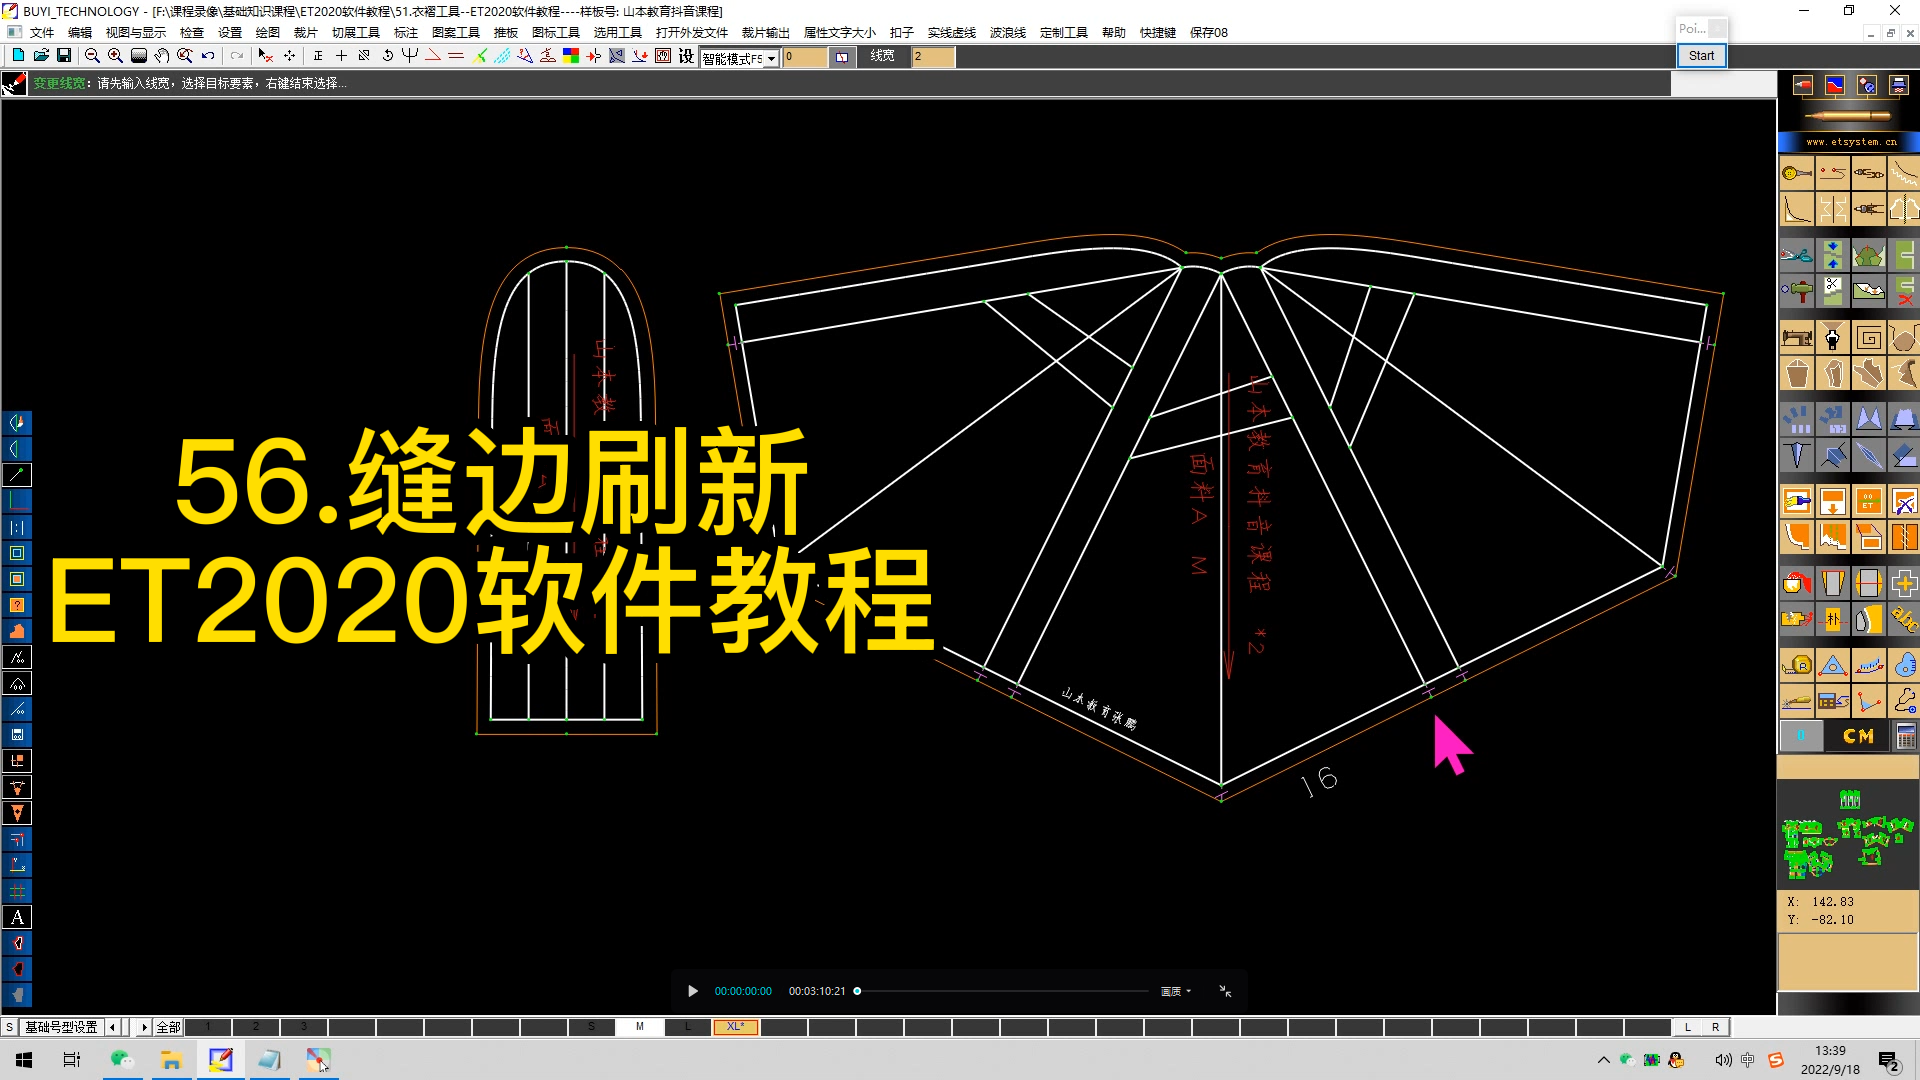Image resolution: width=1920 pixels, height=1080 pixels.
Task: Click the New file icon in the toolbar
Action: point(18,56)
